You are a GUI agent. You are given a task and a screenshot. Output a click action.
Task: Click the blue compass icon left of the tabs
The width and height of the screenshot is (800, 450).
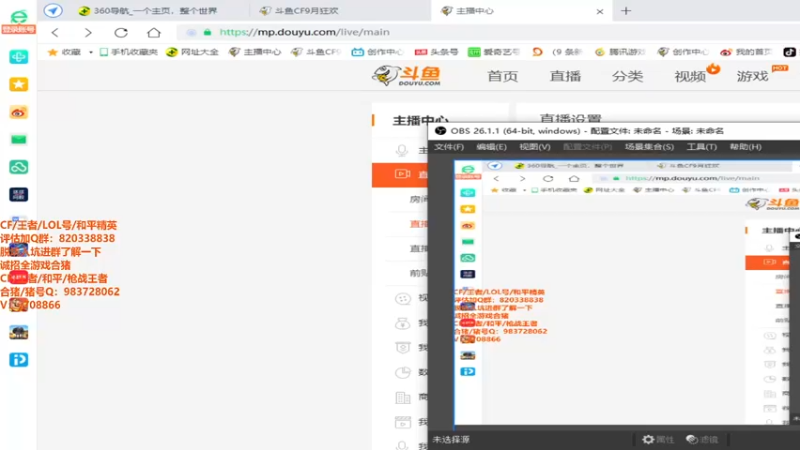point(53,10)
